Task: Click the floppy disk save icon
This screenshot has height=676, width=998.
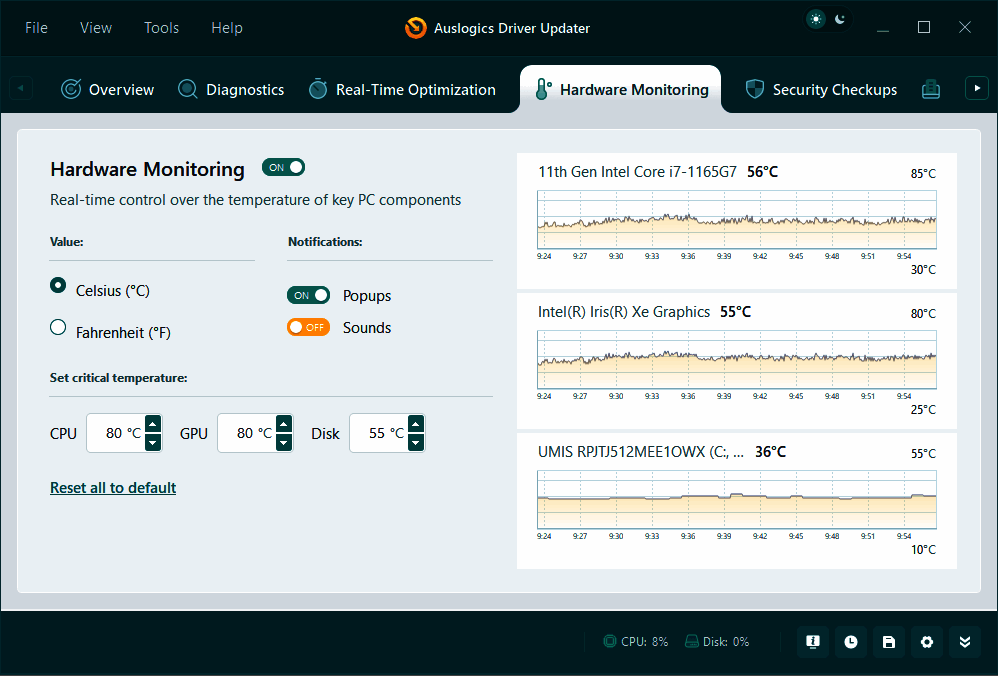Action: coord(889,642)
